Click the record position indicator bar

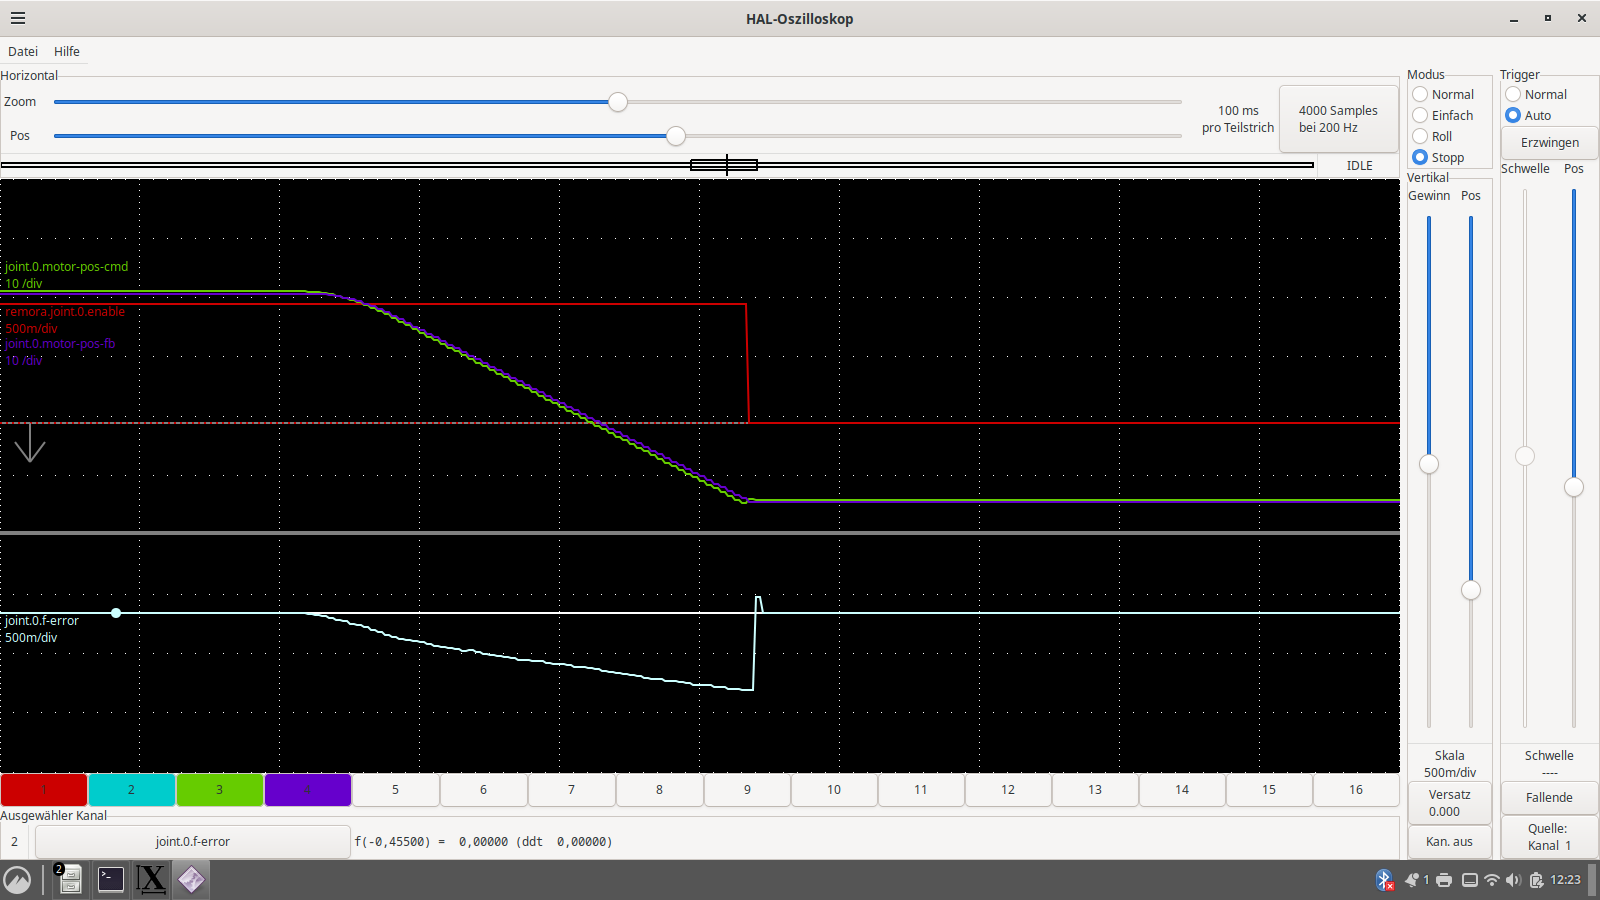click(x=657, y=165)
